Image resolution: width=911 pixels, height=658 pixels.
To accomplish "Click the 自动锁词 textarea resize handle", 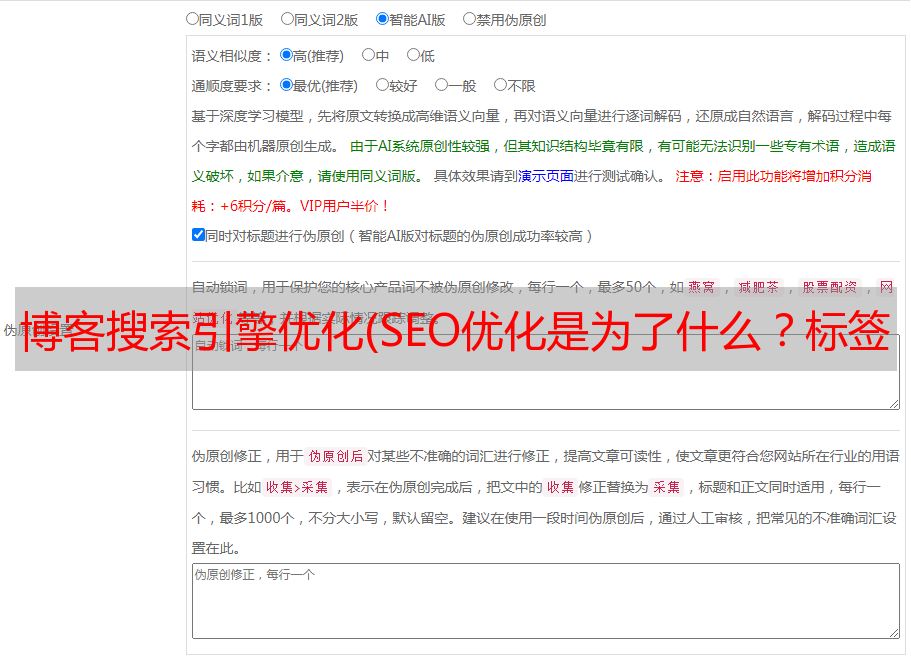I will point(893,403).
